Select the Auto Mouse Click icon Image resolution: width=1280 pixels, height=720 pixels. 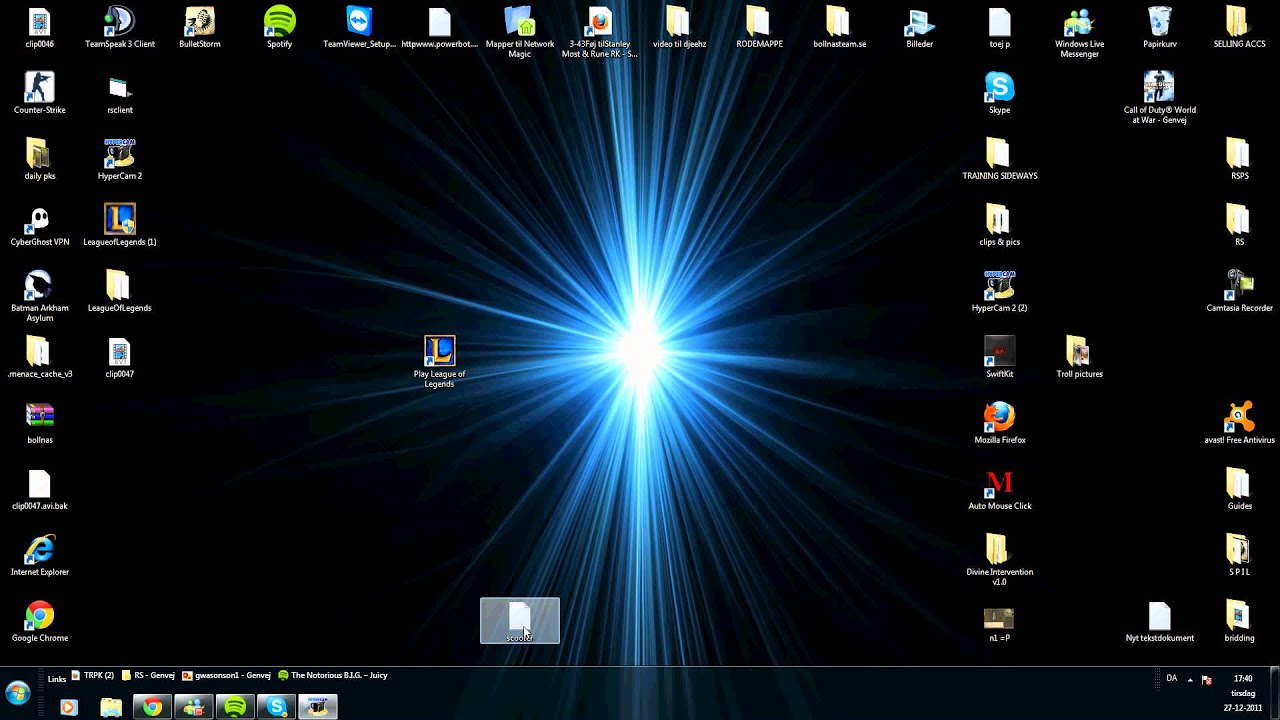1000,490
